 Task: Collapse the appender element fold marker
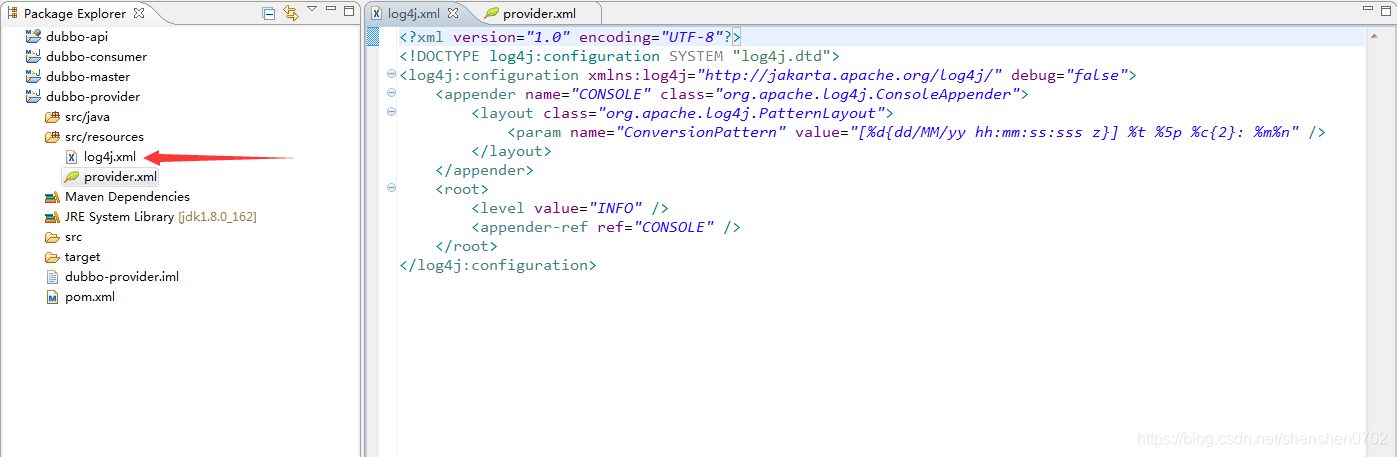tap(391, 94)
